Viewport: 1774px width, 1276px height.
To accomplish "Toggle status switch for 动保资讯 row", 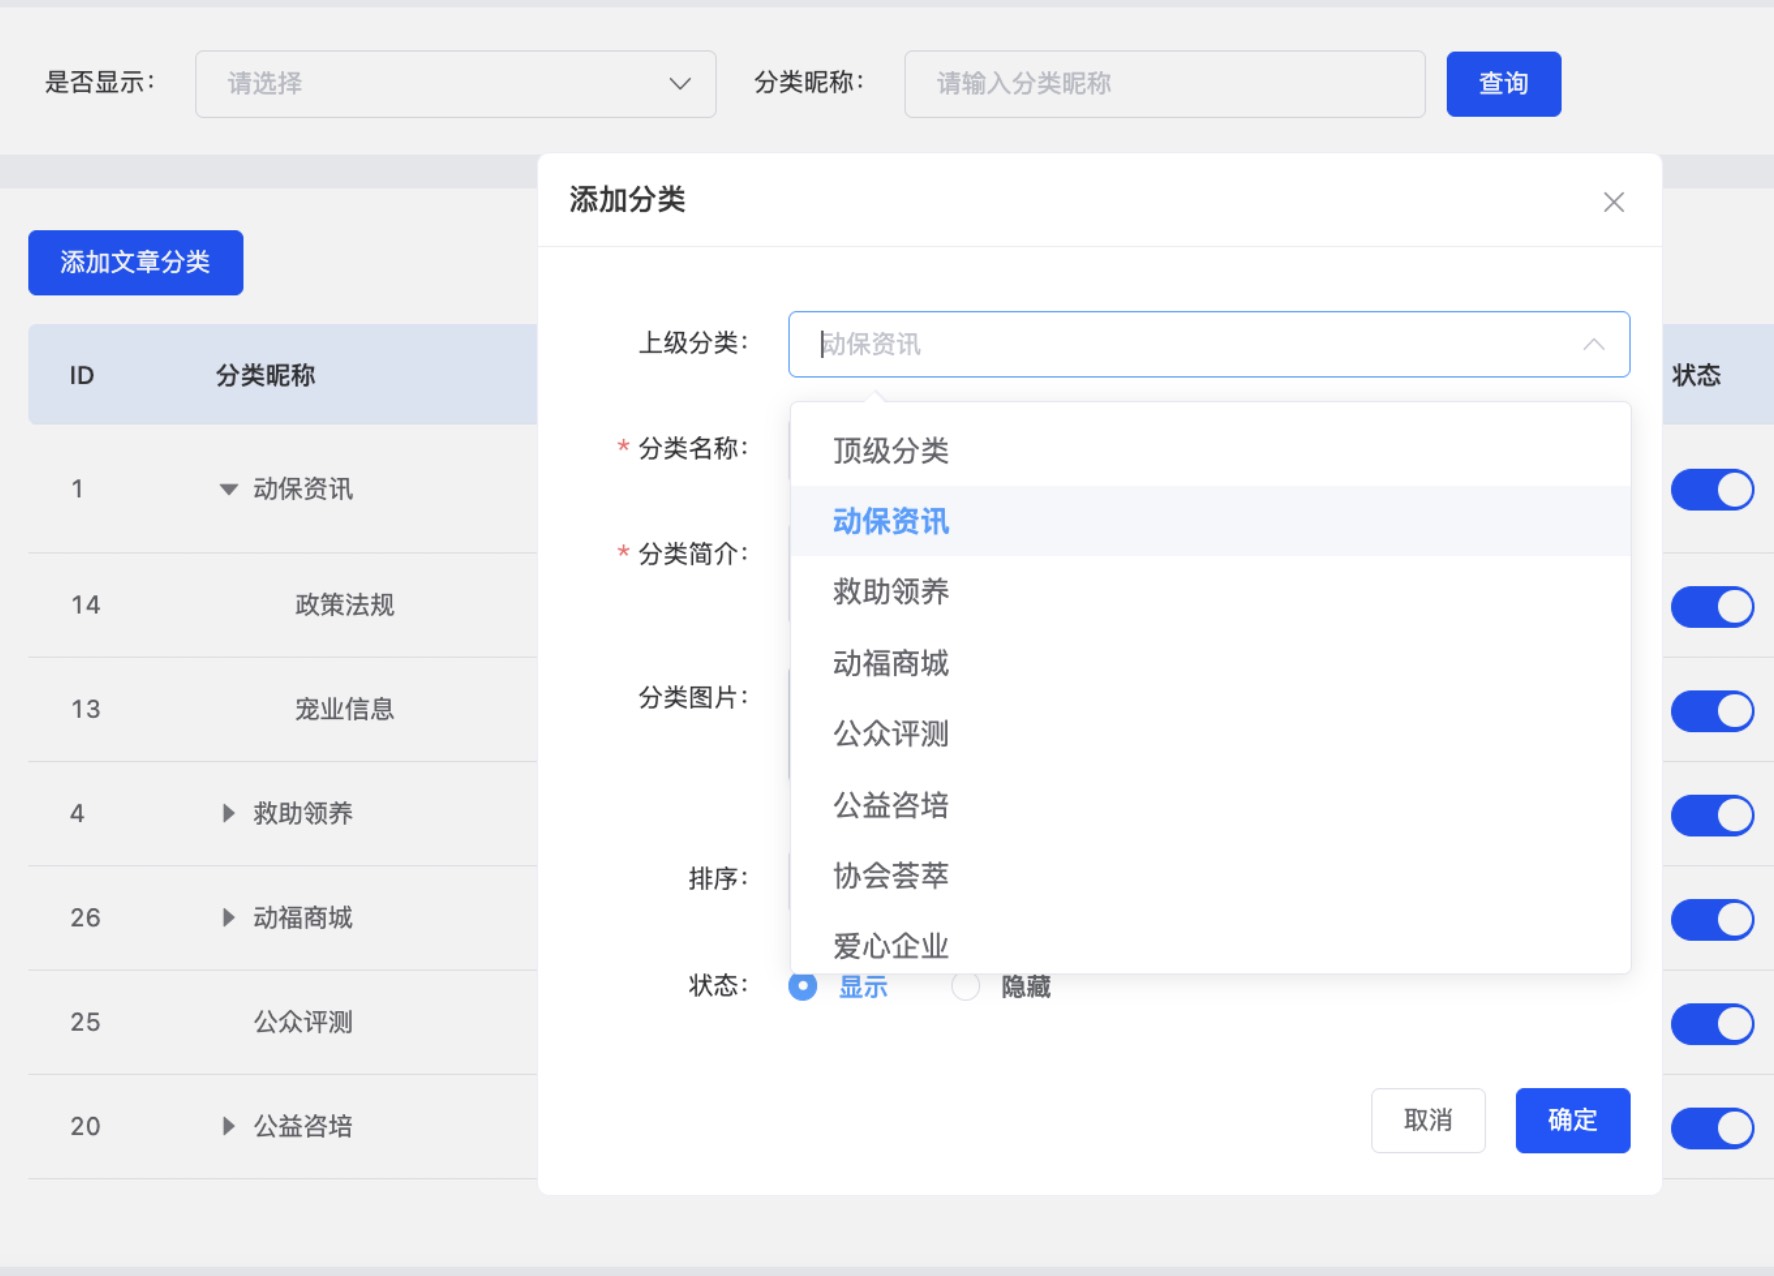I will 1711,490.
